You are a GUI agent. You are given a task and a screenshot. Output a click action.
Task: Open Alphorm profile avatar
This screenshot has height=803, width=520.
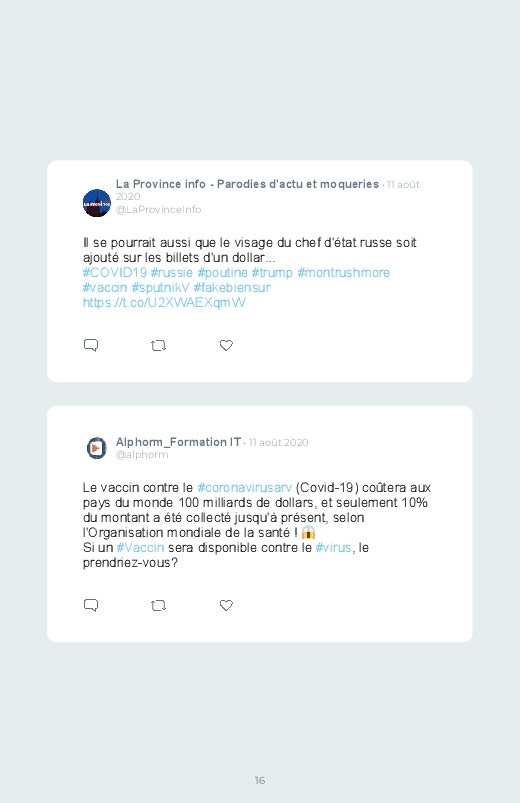[x=96, y=448]
